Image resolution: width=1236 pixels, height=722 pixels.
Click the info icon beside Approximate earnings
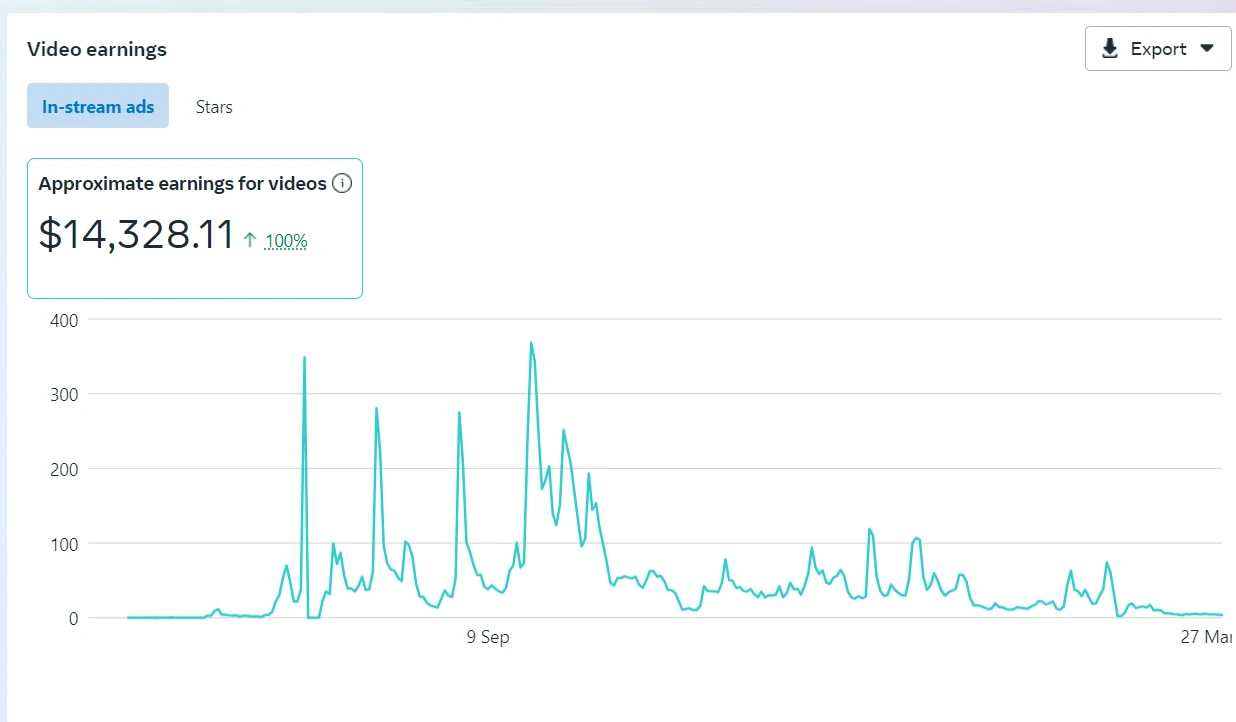(342, 183)
